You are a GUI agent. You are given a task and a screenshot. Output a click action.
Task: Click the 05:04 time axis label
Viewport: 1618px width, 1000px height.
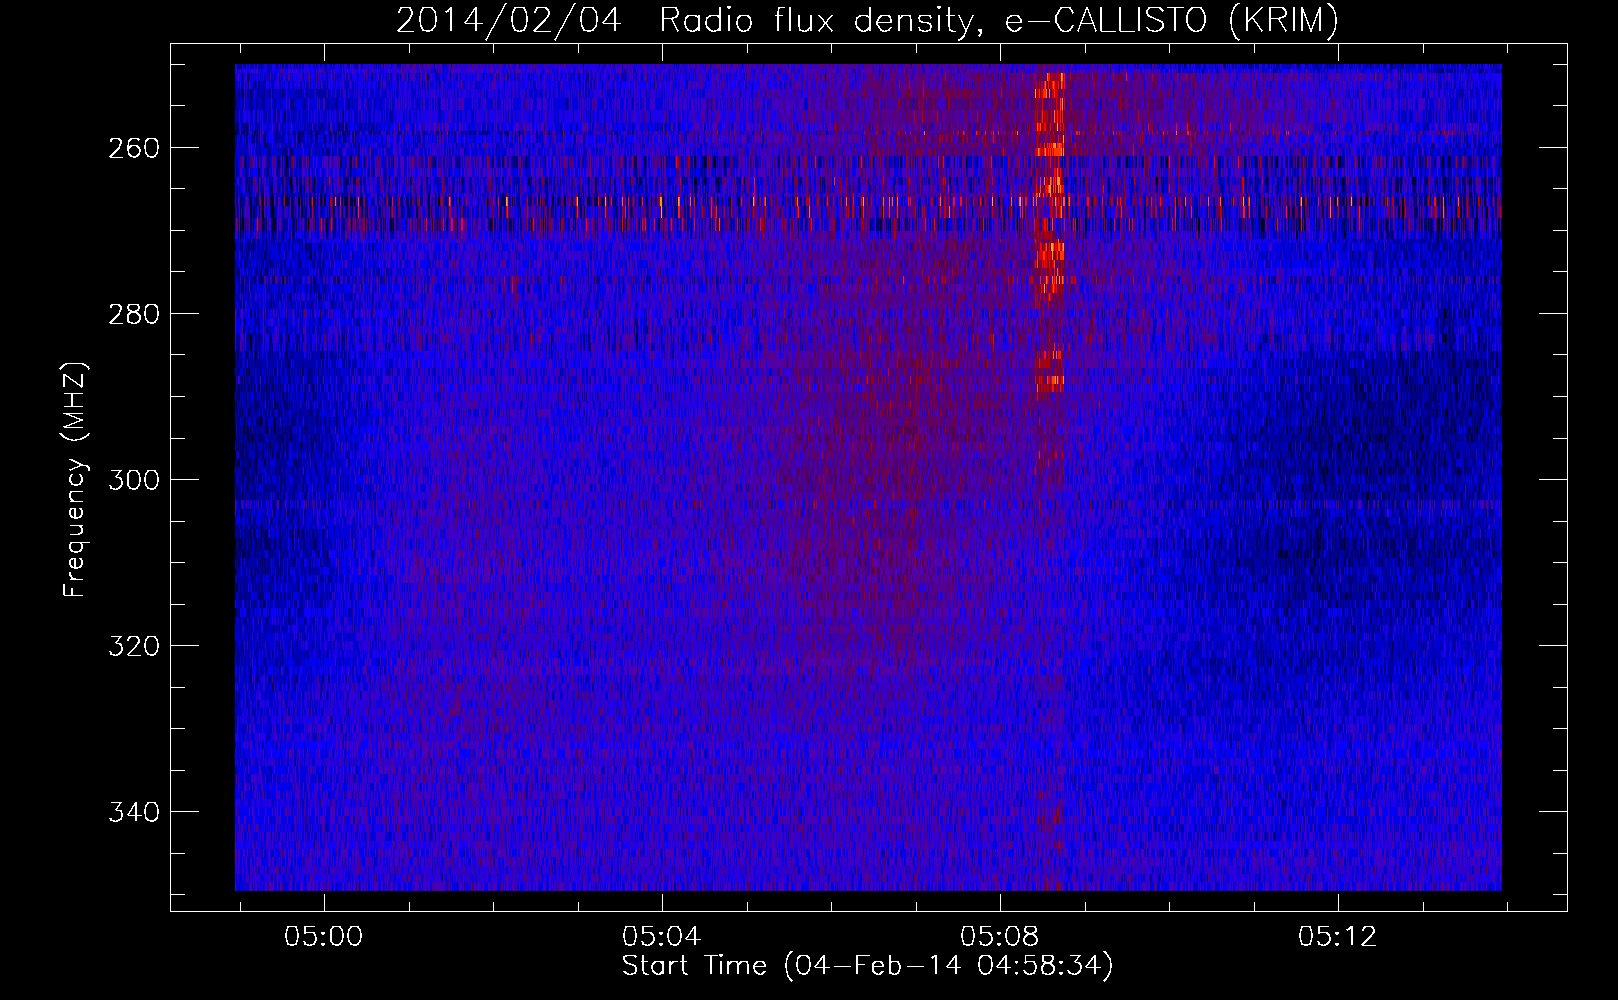coord(661,937)
